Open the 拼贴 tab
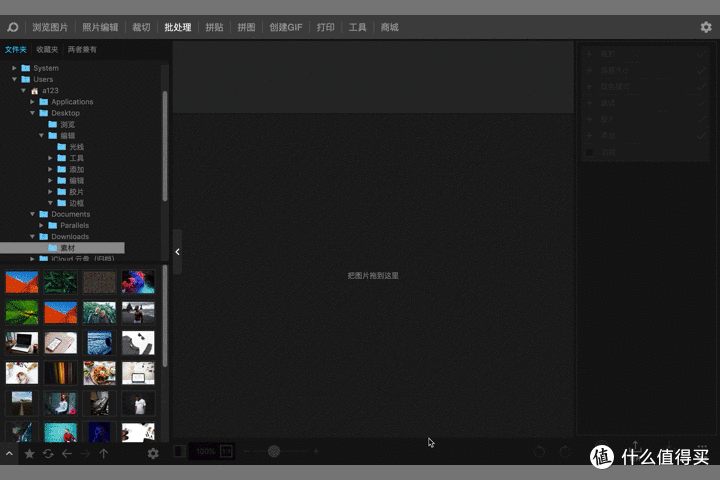This screenshot has width=720, height=480. (214, 27)
